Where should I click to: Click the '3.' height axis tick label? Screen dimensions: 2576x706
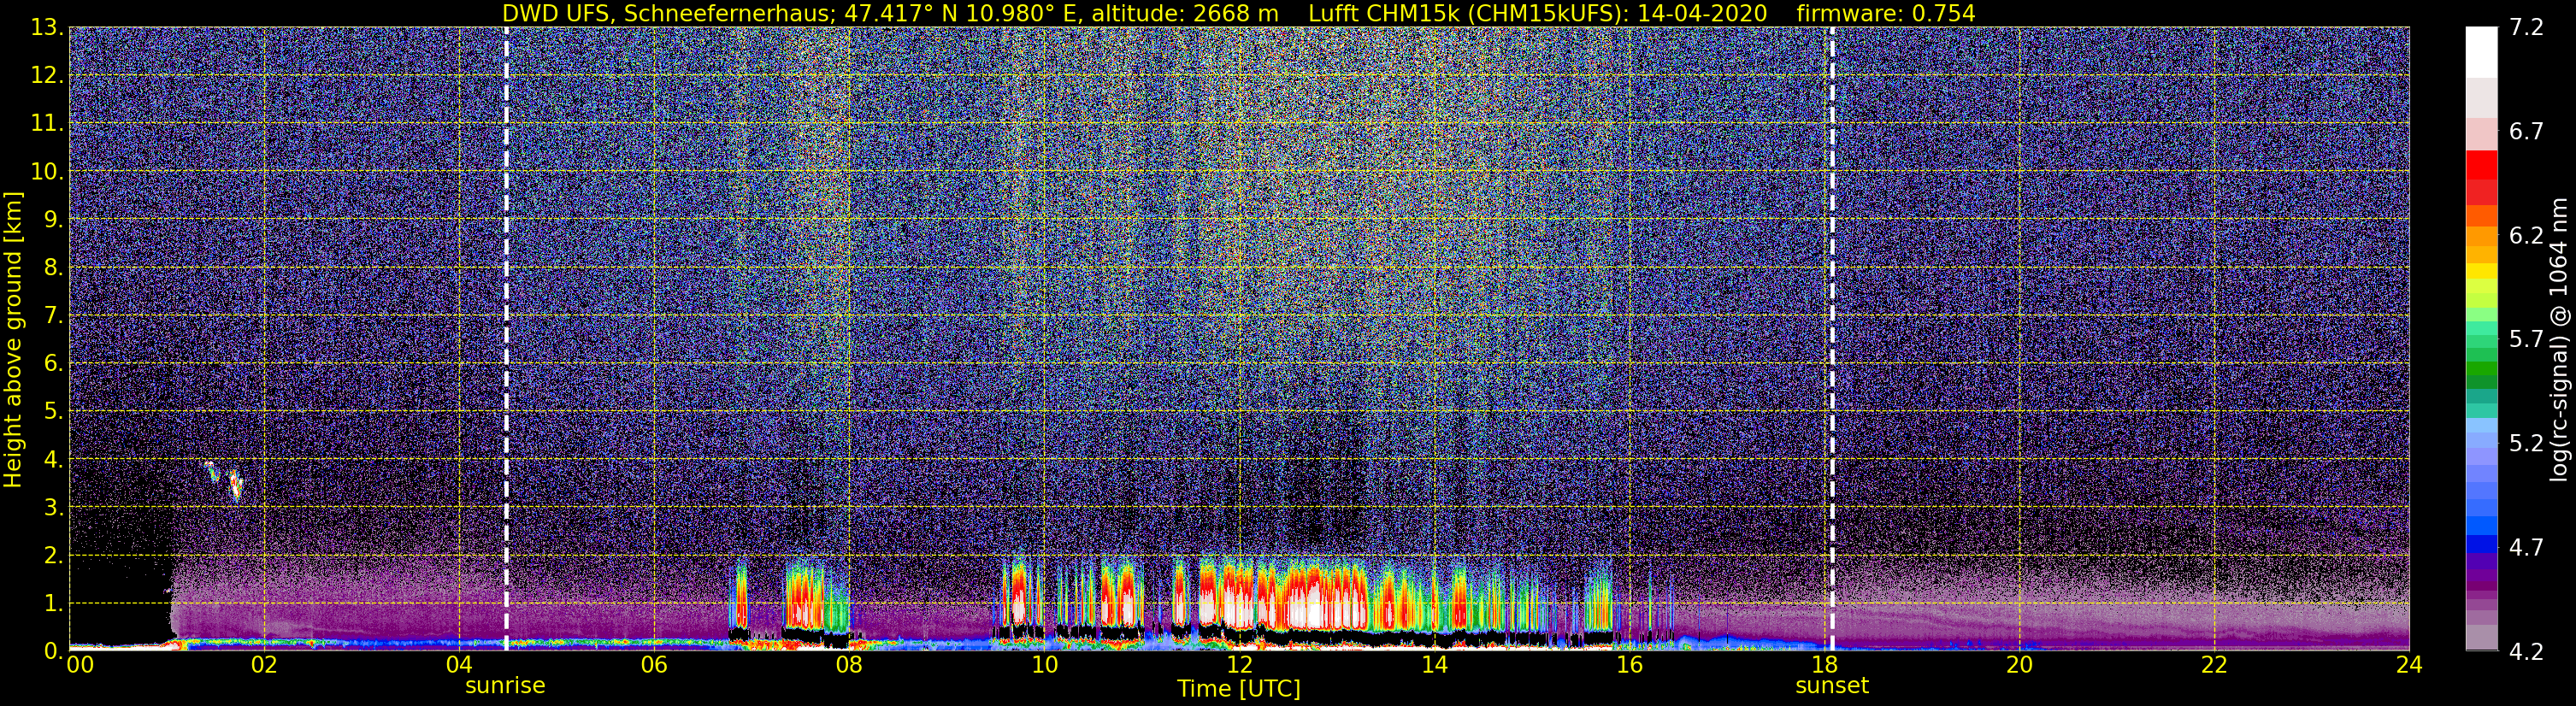(x=53, y=507)
